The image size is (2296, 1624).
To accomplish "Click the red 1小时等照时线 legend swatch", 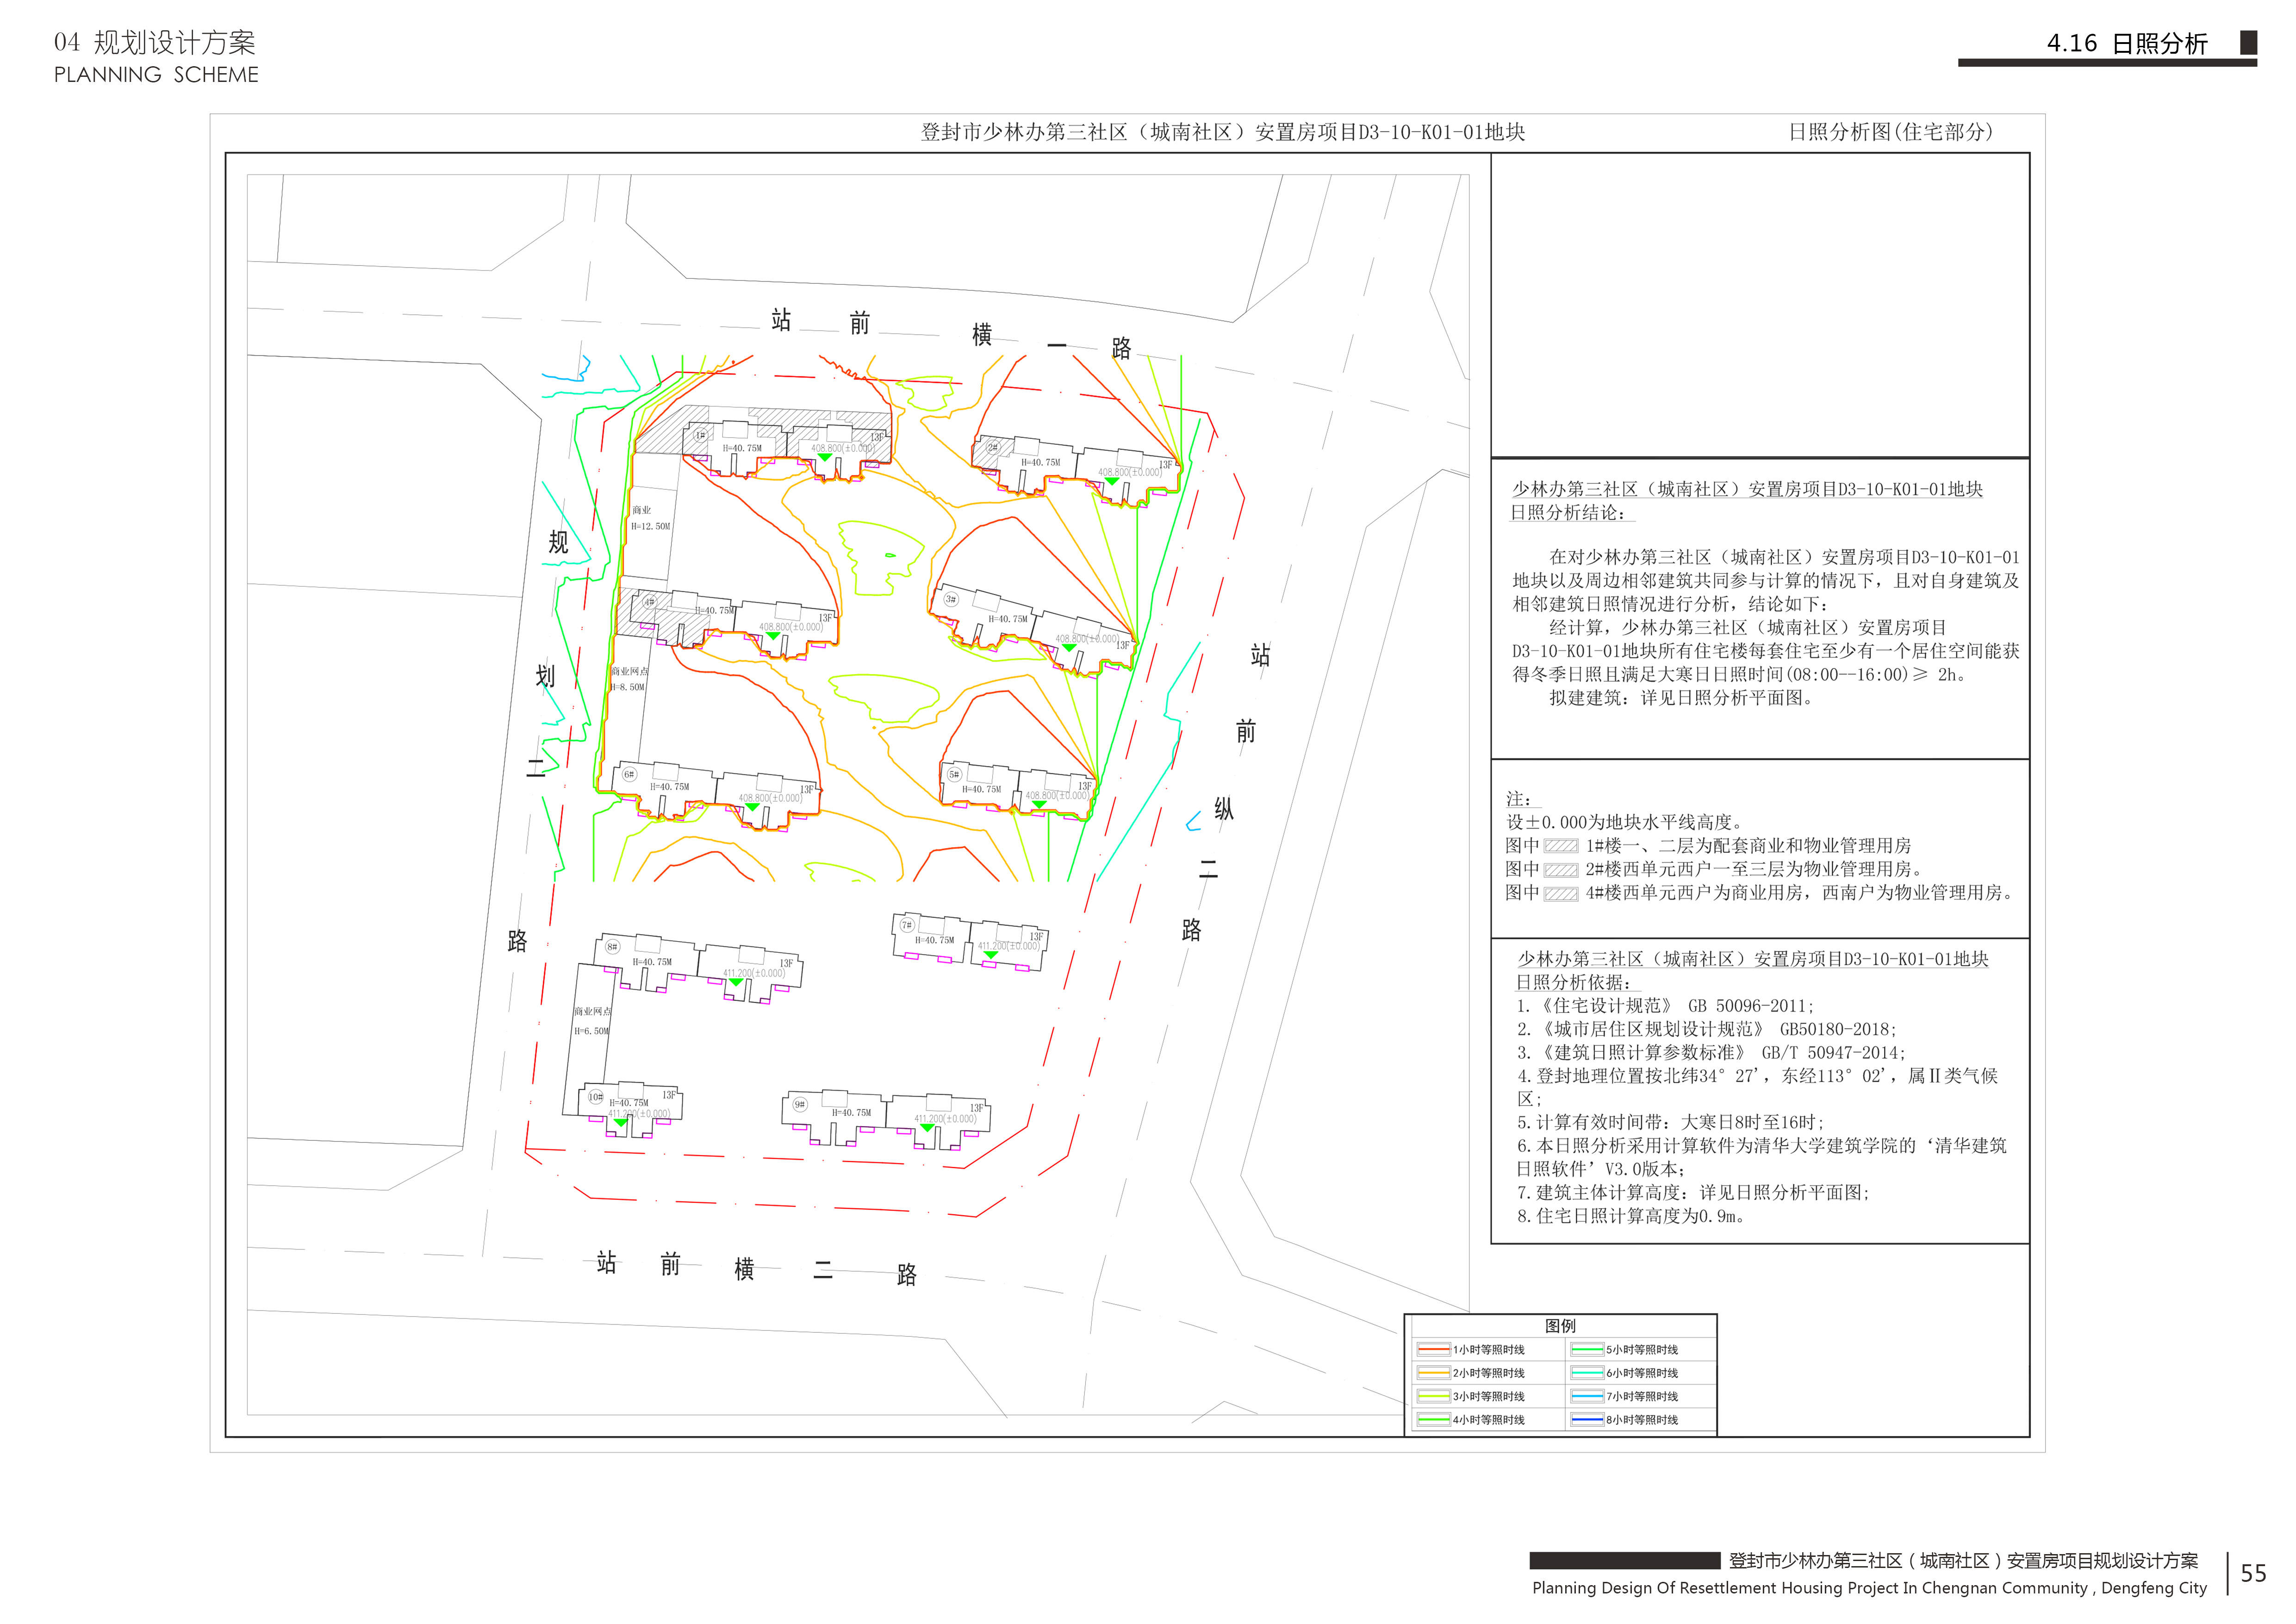I will click(1433, 1350).
